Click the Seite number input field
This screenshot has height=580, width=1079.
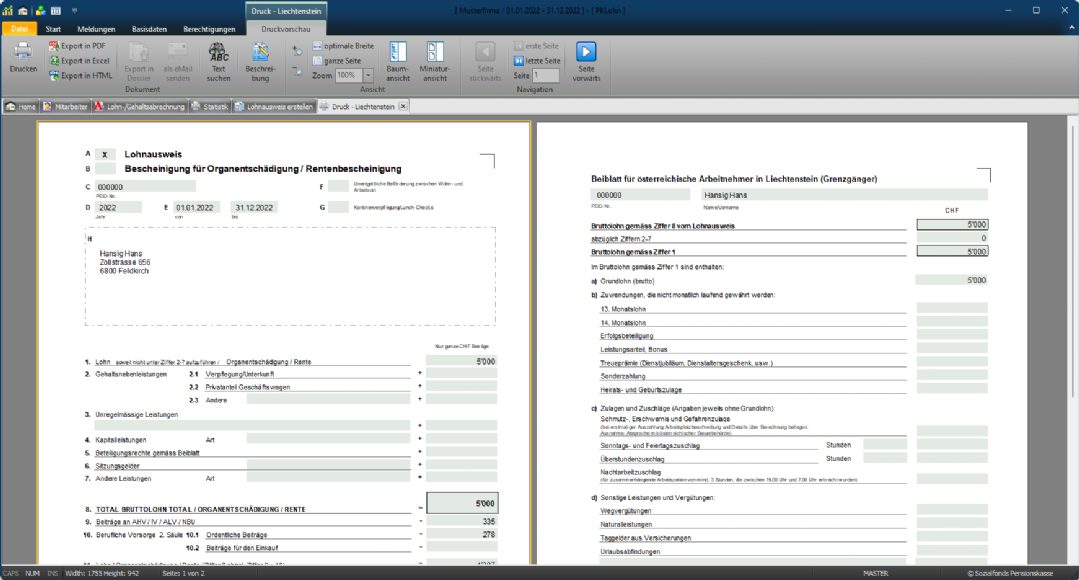point(546,76)
